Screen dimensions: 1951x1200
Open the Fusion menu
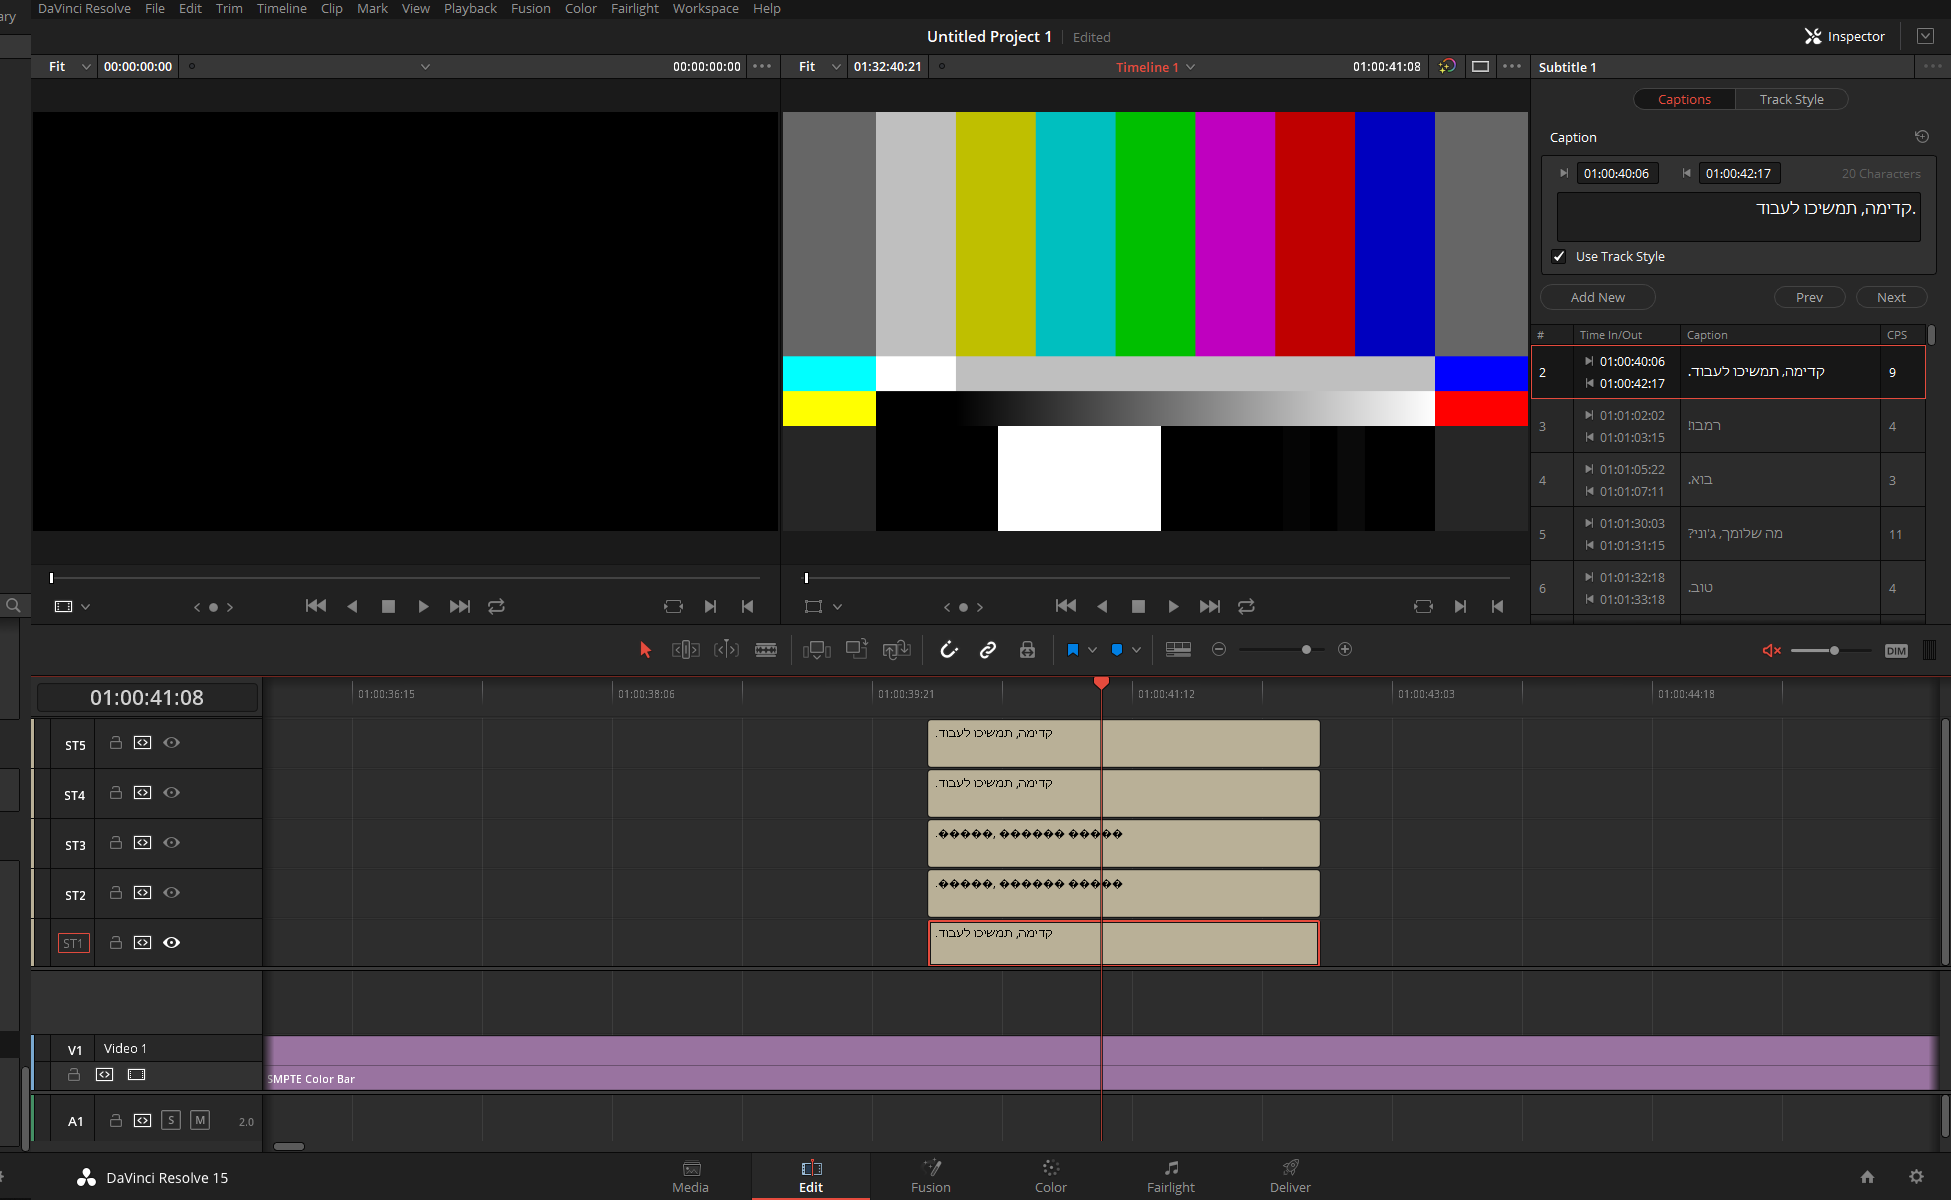(530, 9)
